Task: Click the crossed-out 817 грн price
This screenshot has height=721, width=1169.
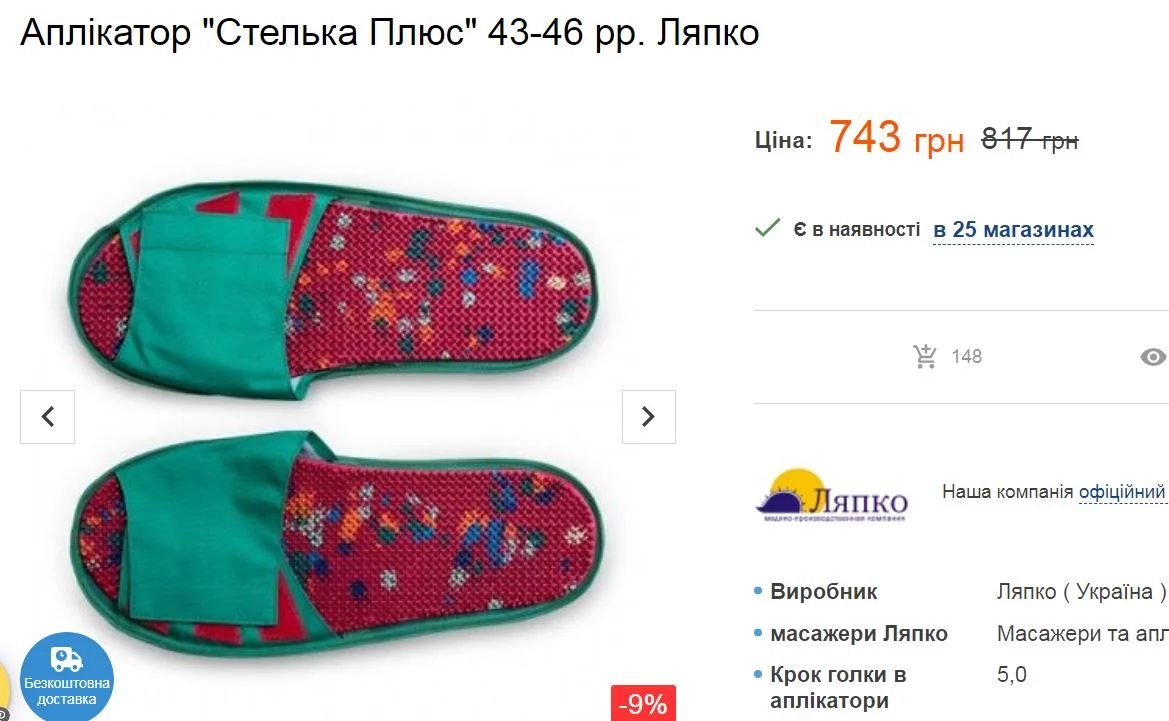Action: click(1029, 140)
